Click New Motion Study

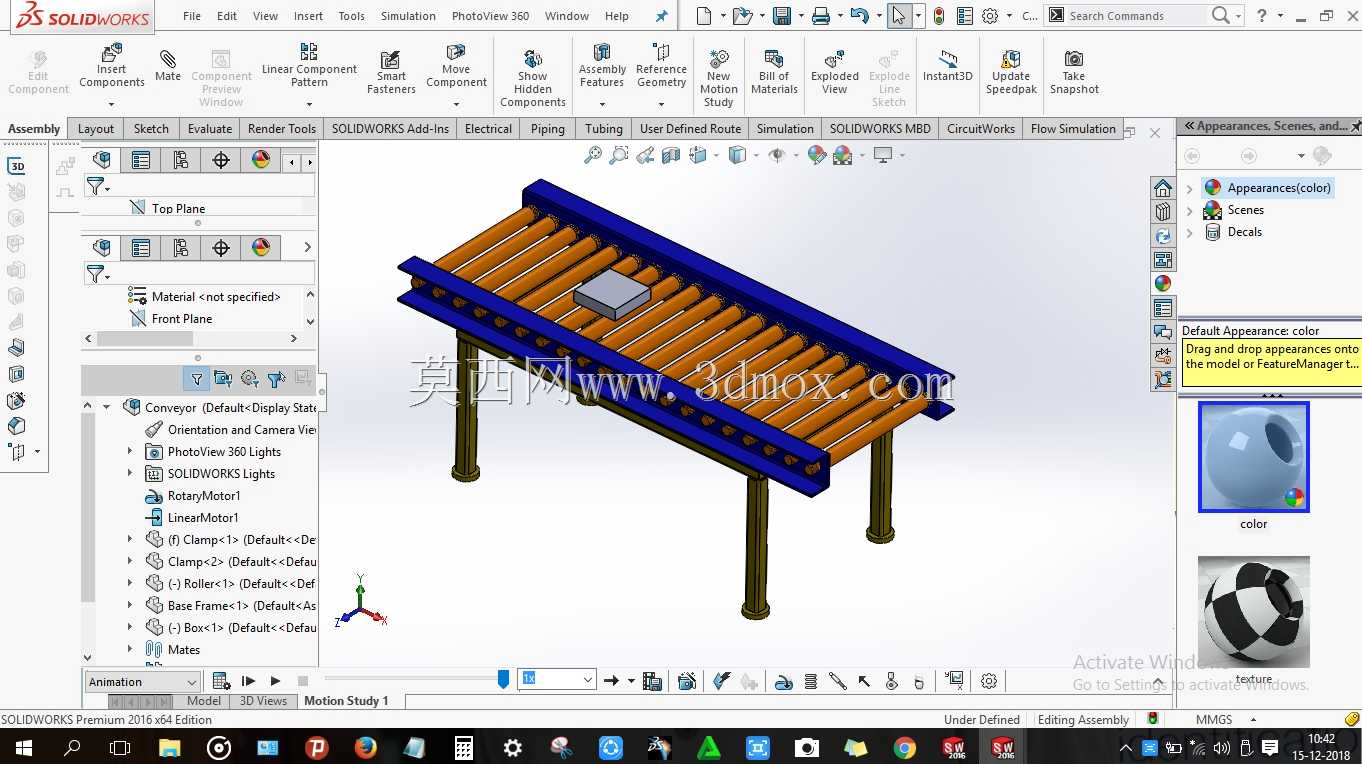tap(718, 78)
